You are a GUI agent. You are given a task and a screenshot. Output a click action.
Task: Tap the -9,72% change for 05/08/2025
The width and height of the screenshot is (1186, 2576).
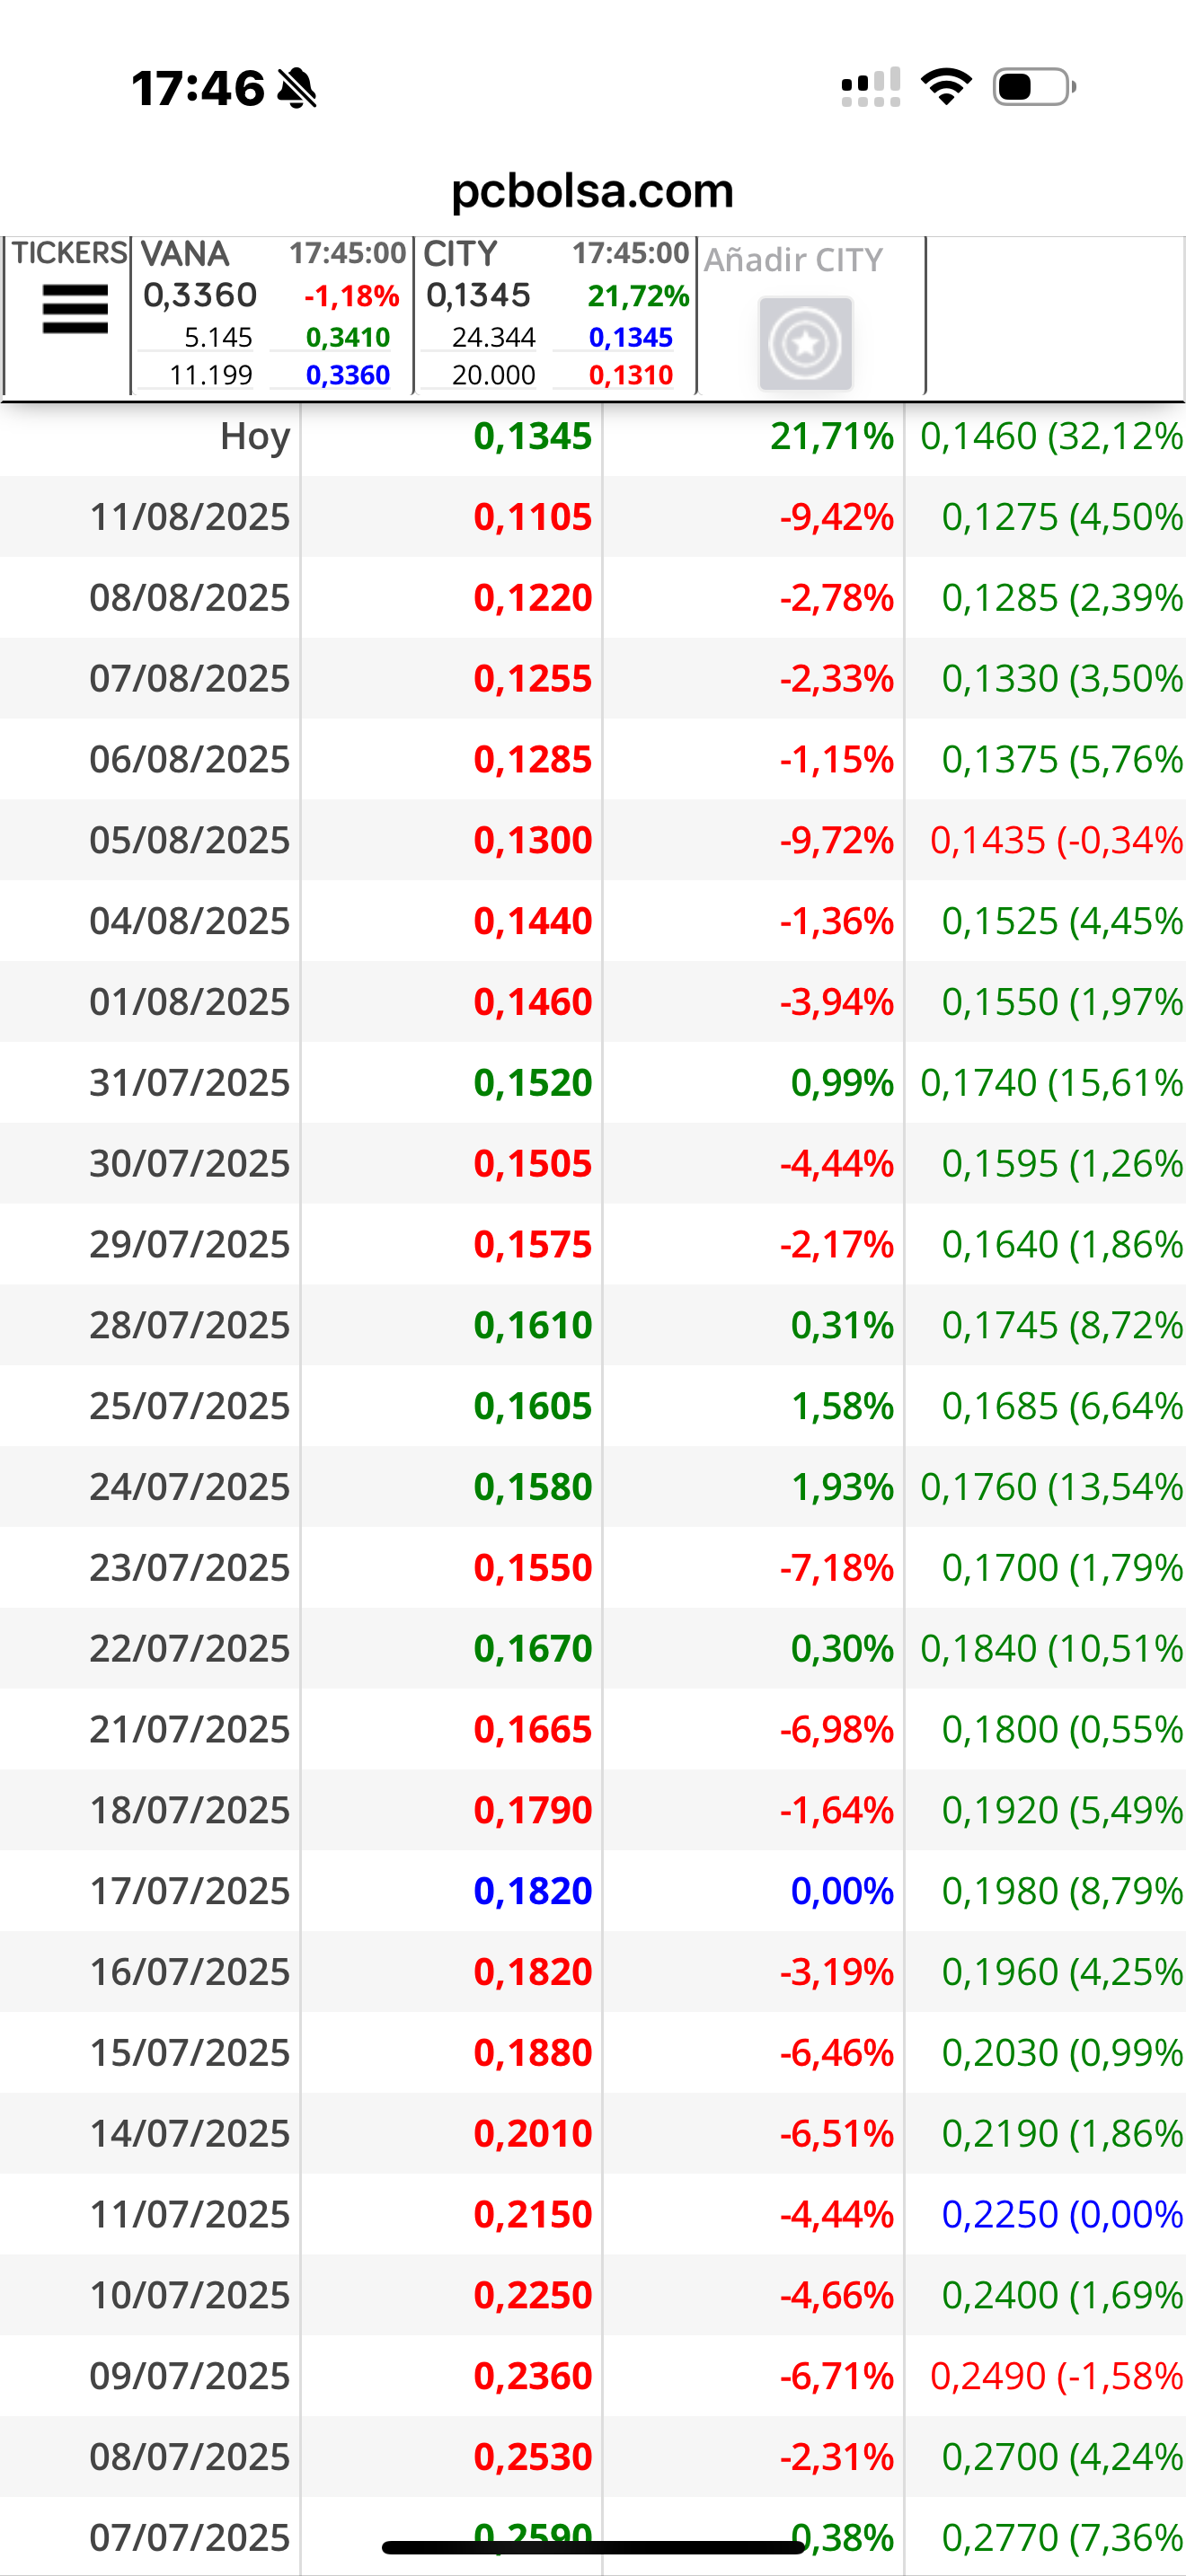pos(836,840)
